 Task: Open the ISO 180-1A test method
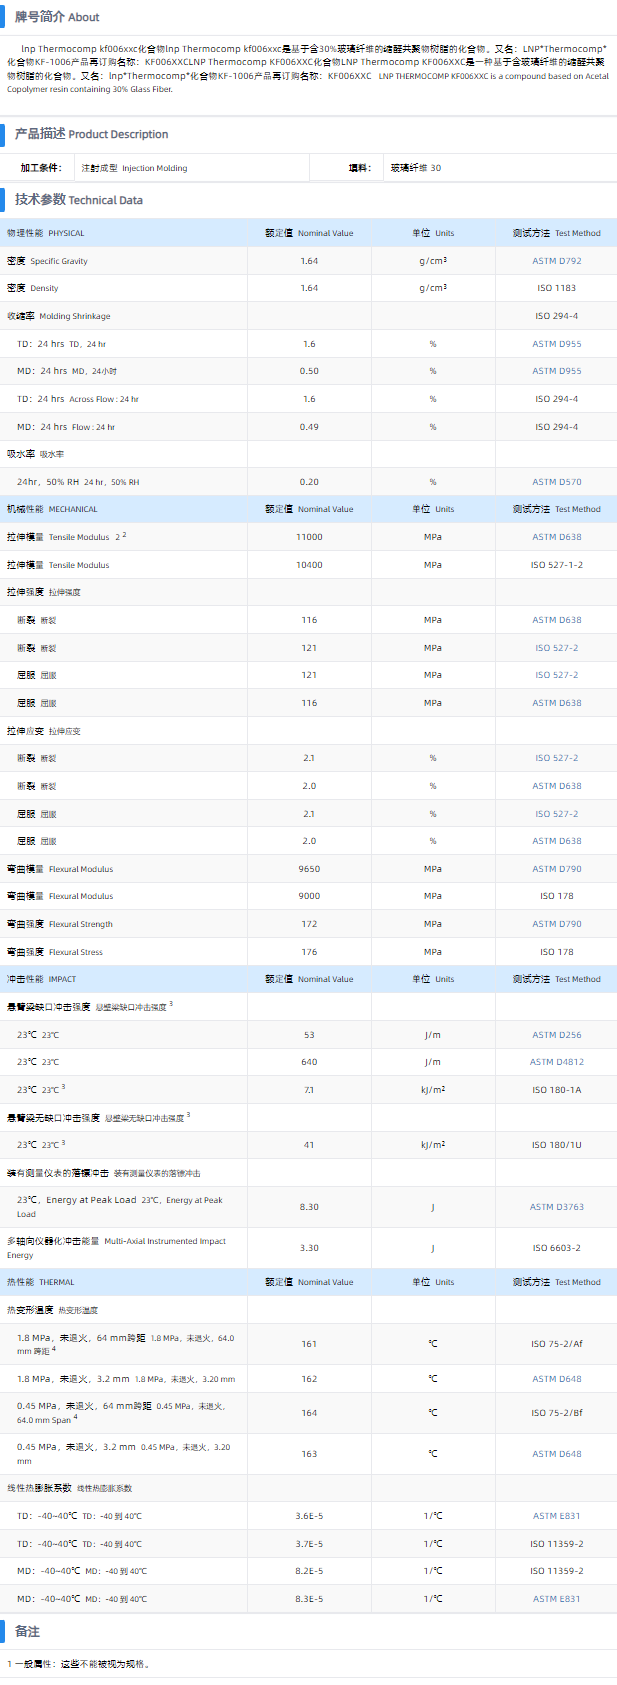click(556, 1090)
